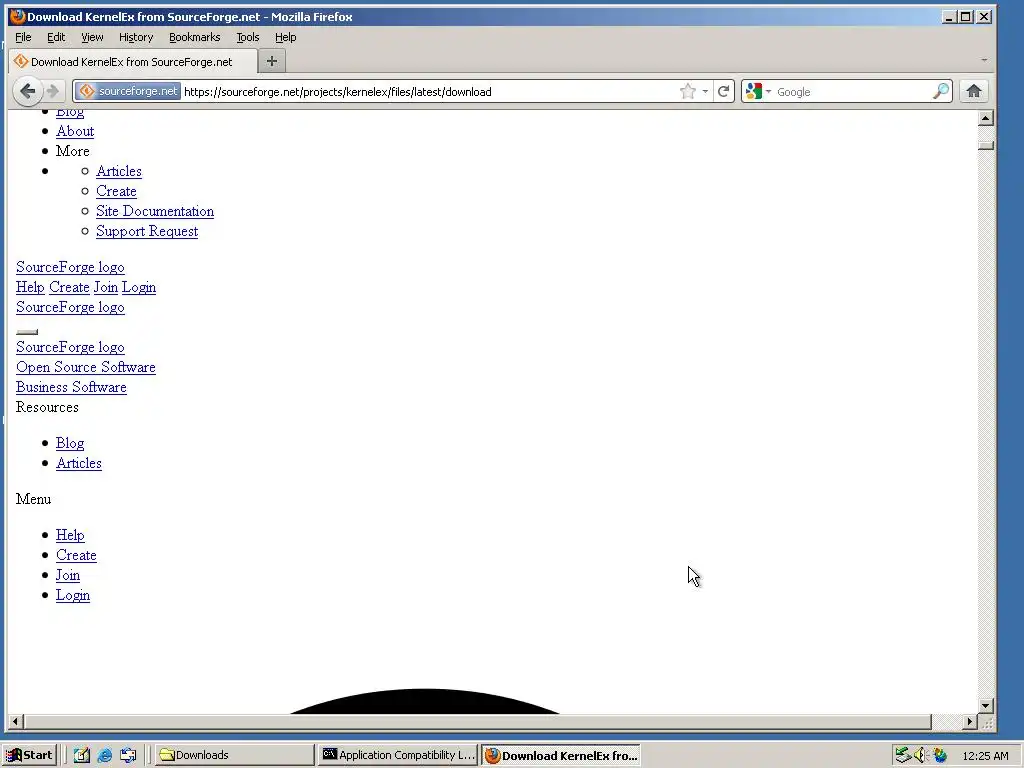Click the volume speaker tray icon
The height and width of the screenshot is (768, 1024).
[x=921, y=755]
